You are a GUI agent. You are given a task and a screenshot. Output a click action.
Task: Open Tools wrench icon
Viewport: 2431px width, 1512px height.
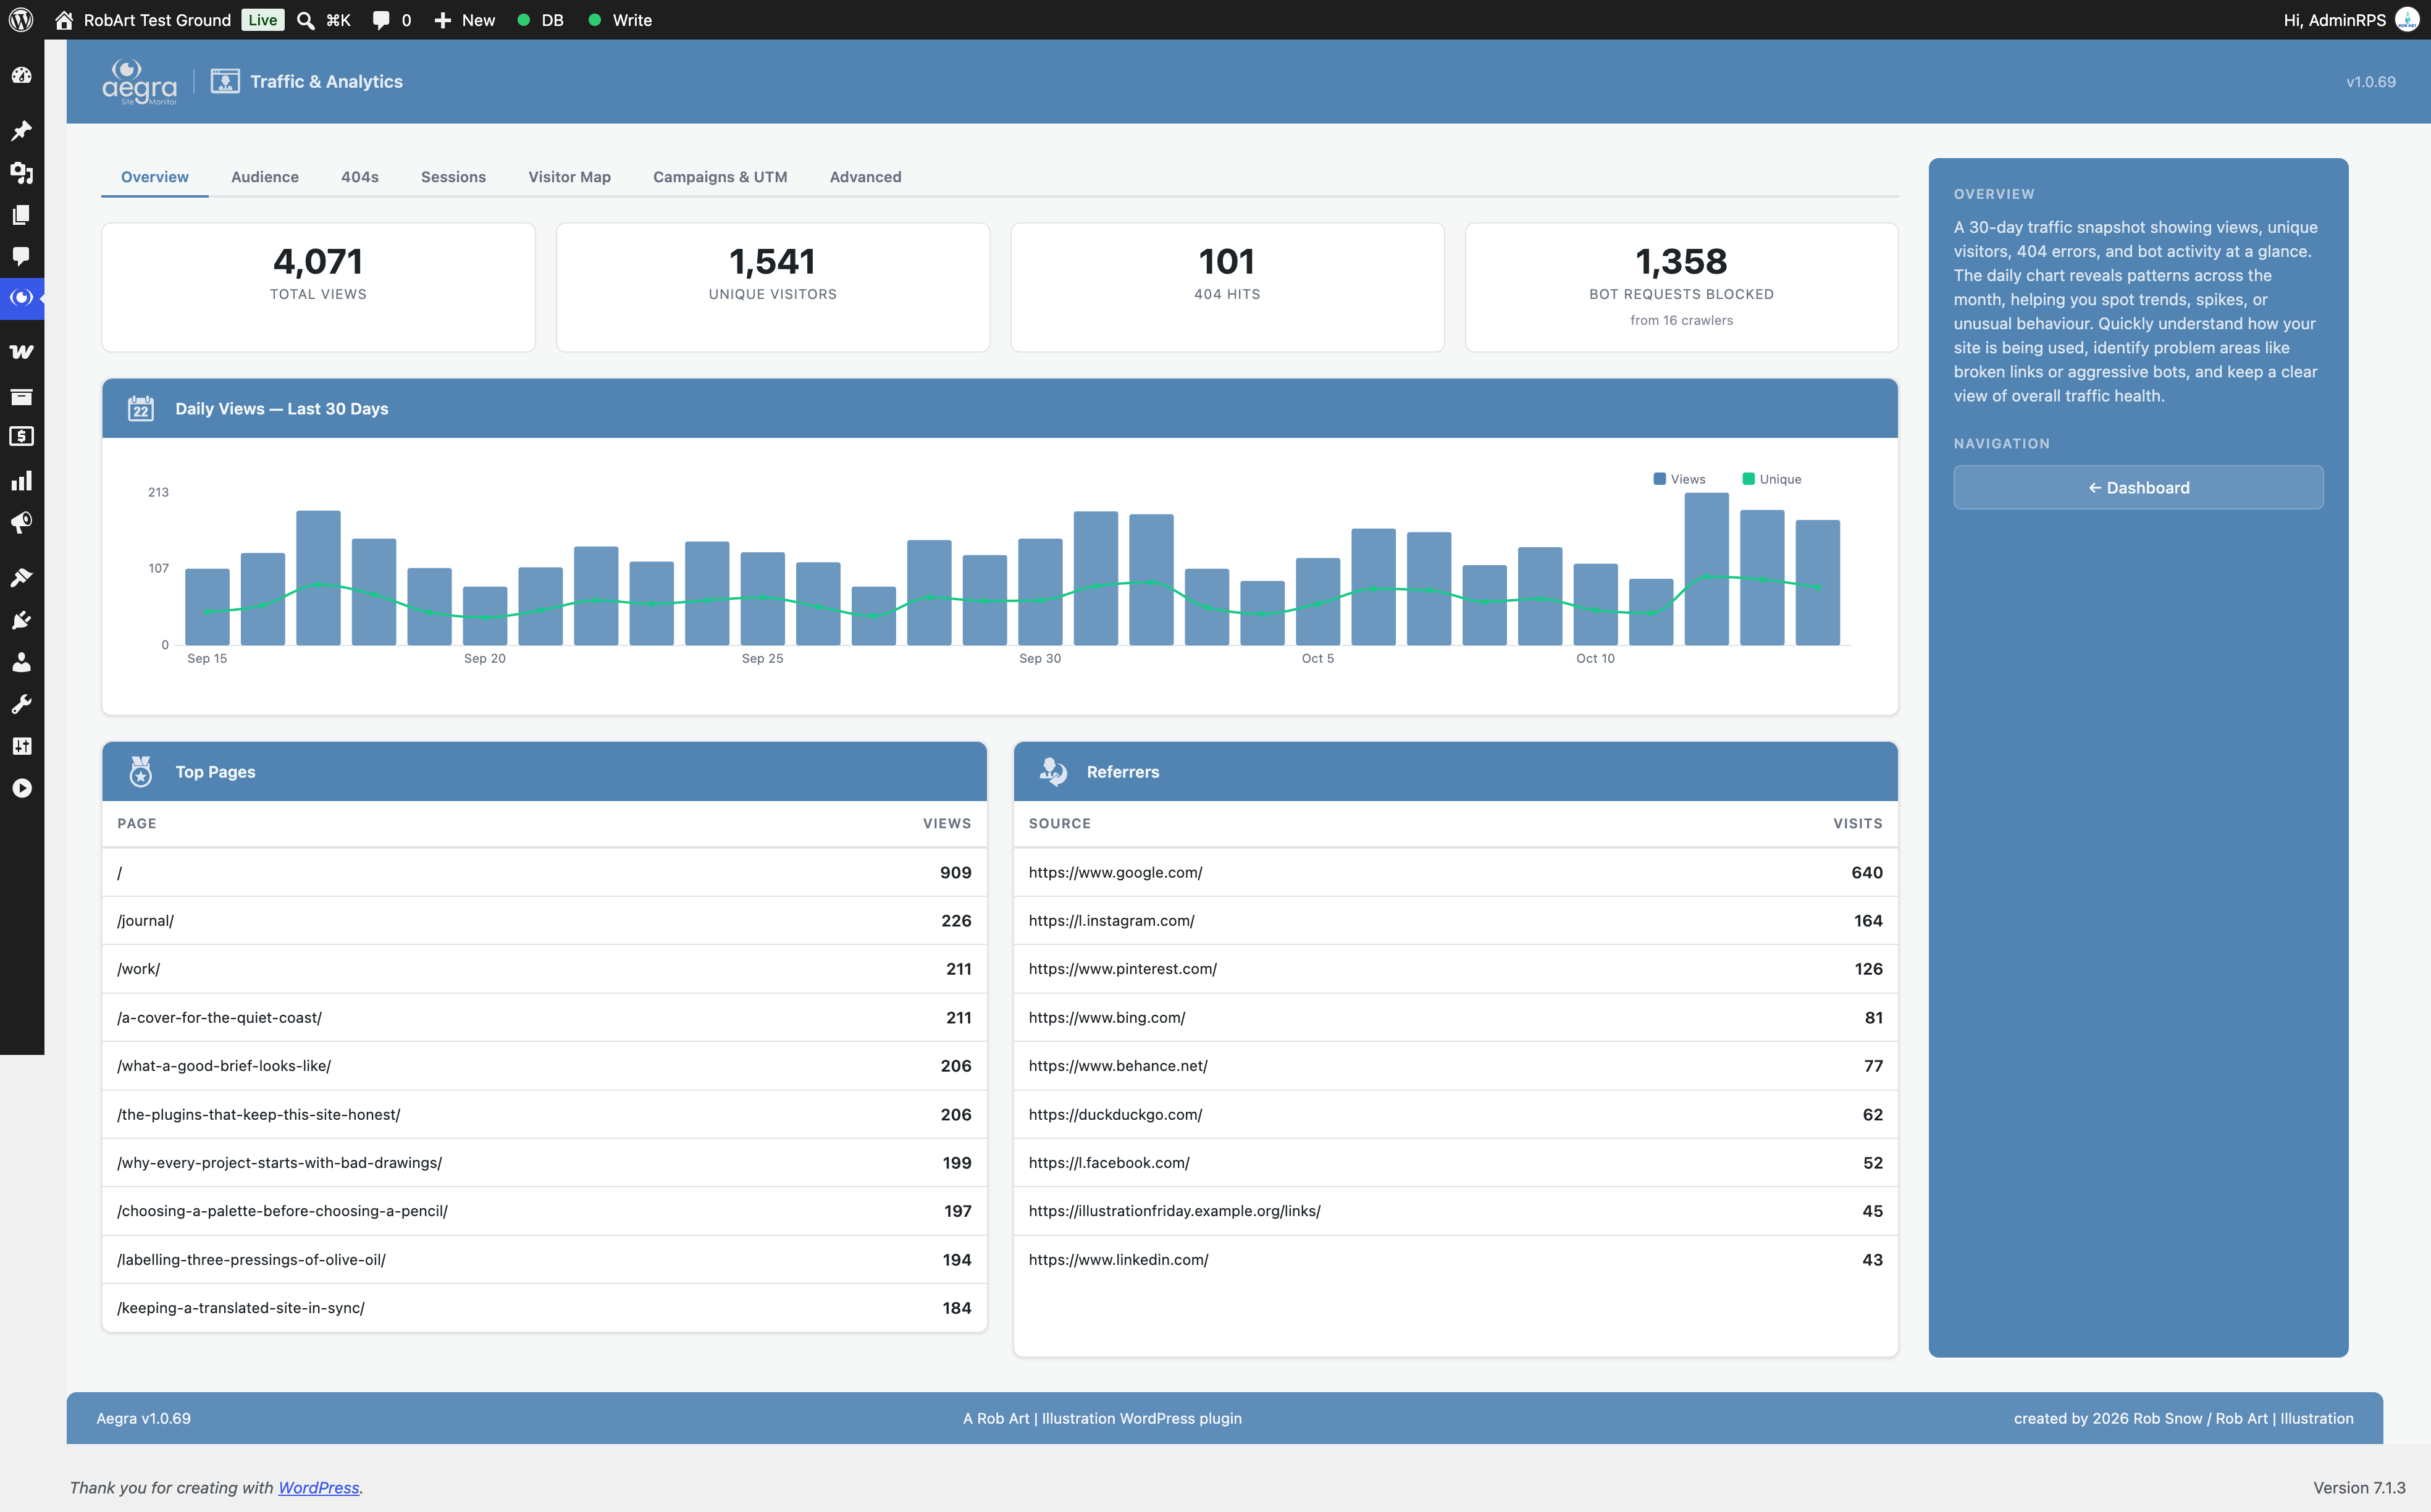point(22,704)
